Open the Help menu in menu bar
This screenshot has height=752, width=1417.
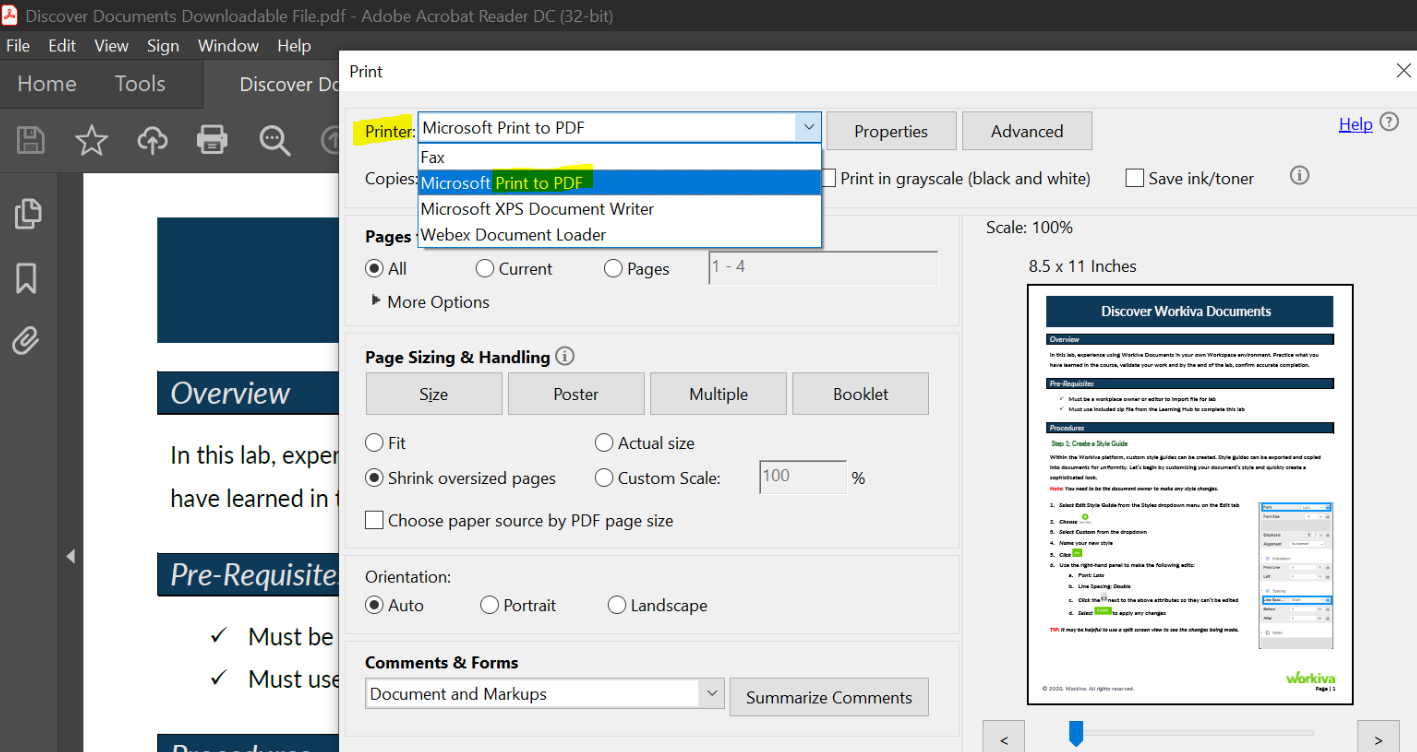tap(294, 46)
